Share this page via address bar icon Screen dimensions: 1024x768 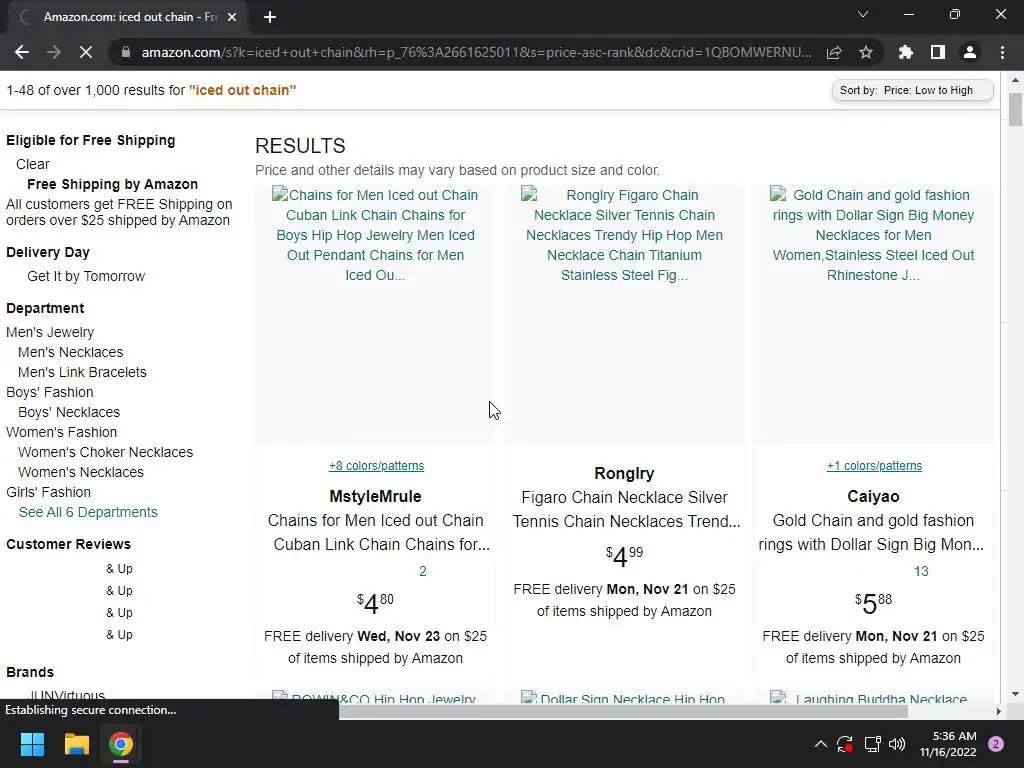tap(834, 52)
